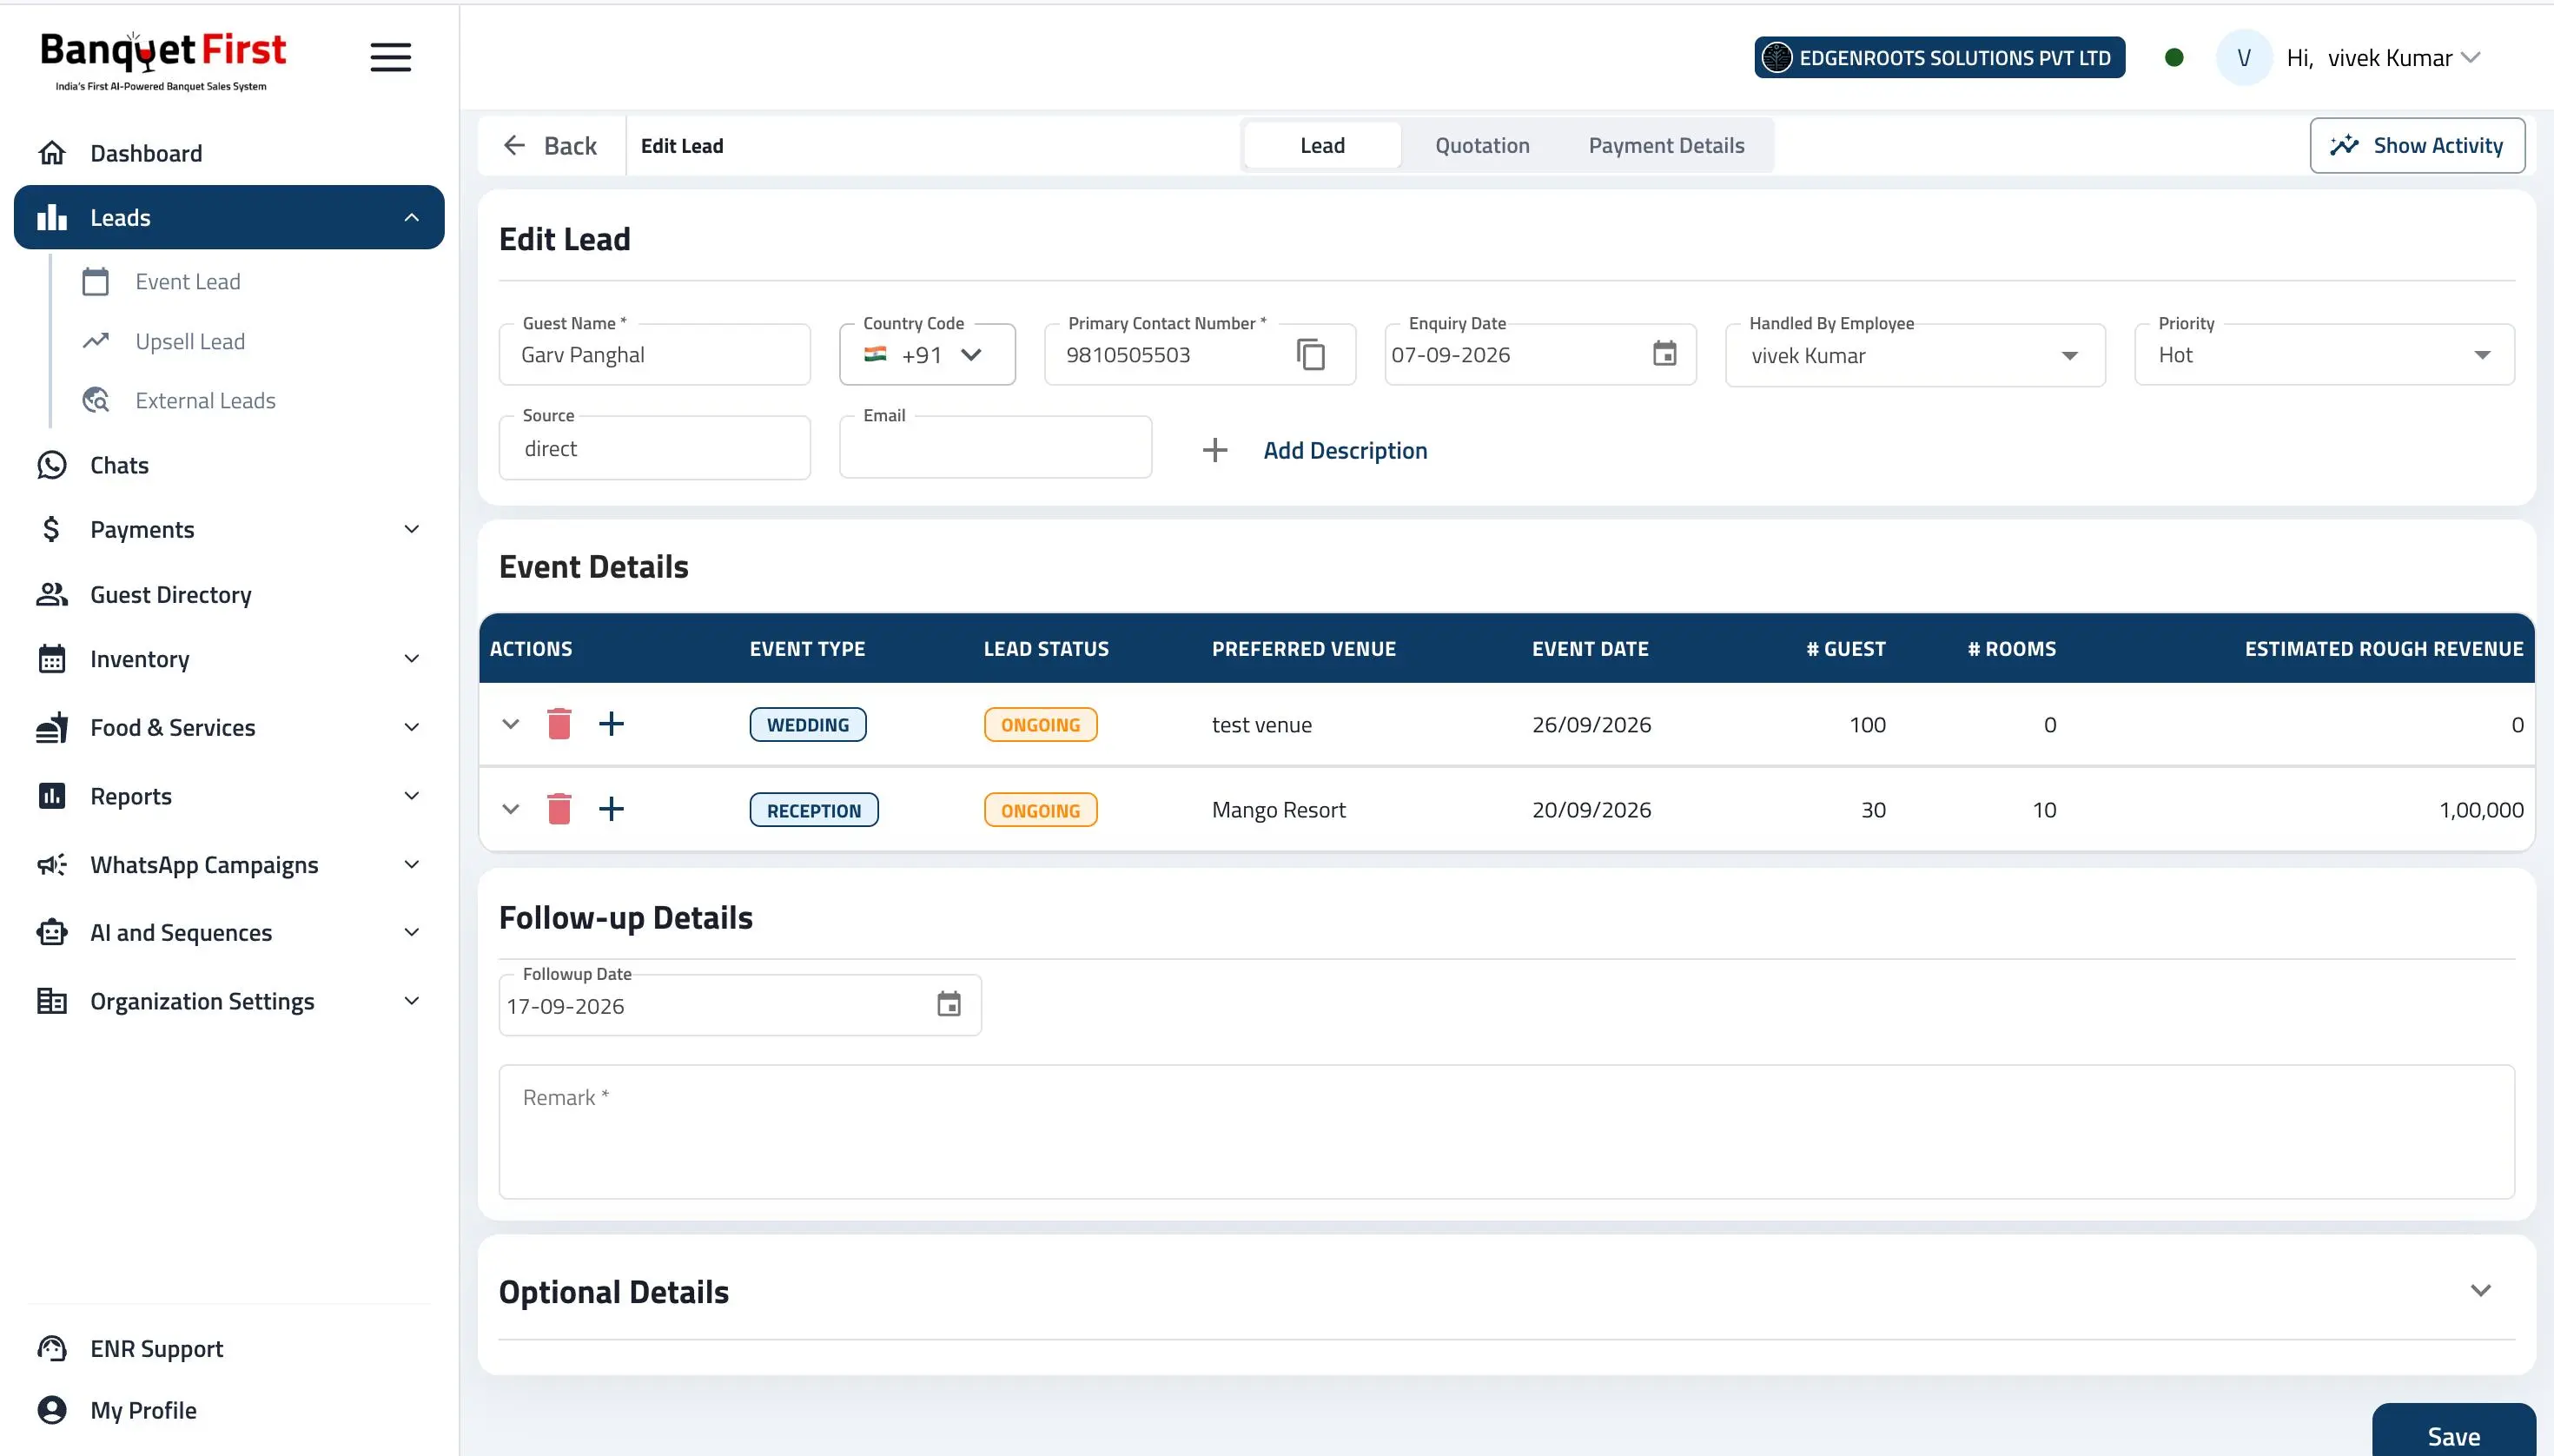2554x1456 pixels.
Task: Expand the Payments sidebar menu
Action: pyautogui.click(x=411, y=529)
